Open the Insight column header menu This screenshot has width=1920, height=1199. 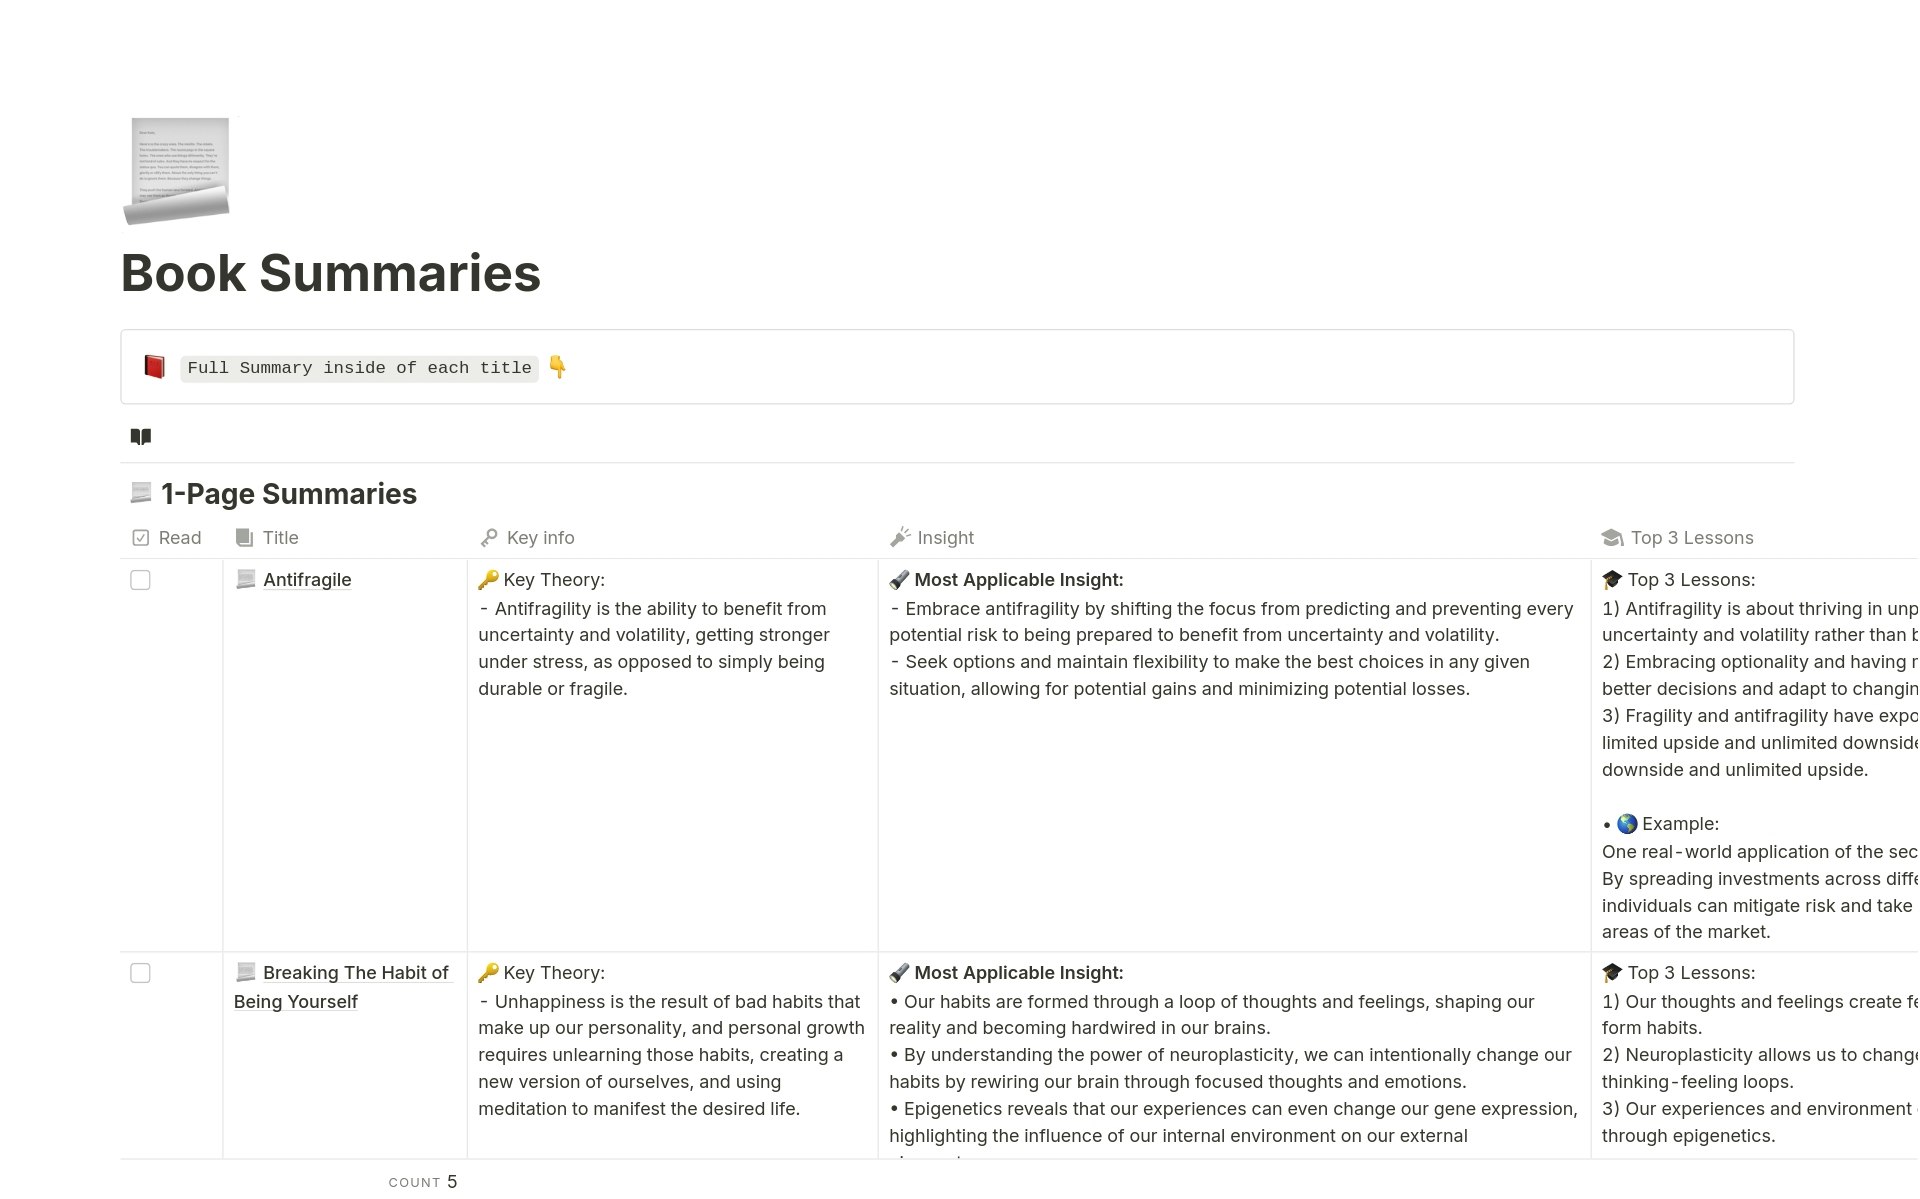click(933, 538)
